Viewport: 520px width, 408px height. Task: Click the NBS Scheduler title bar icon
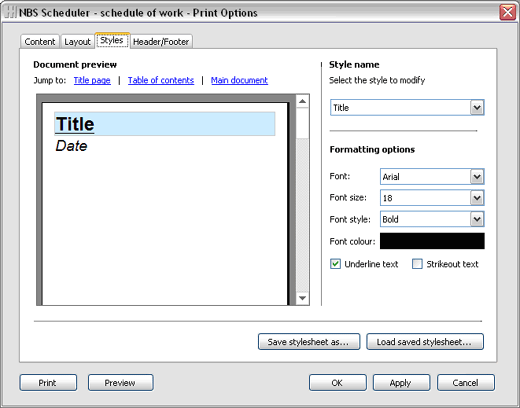click(x=10, y=13)
